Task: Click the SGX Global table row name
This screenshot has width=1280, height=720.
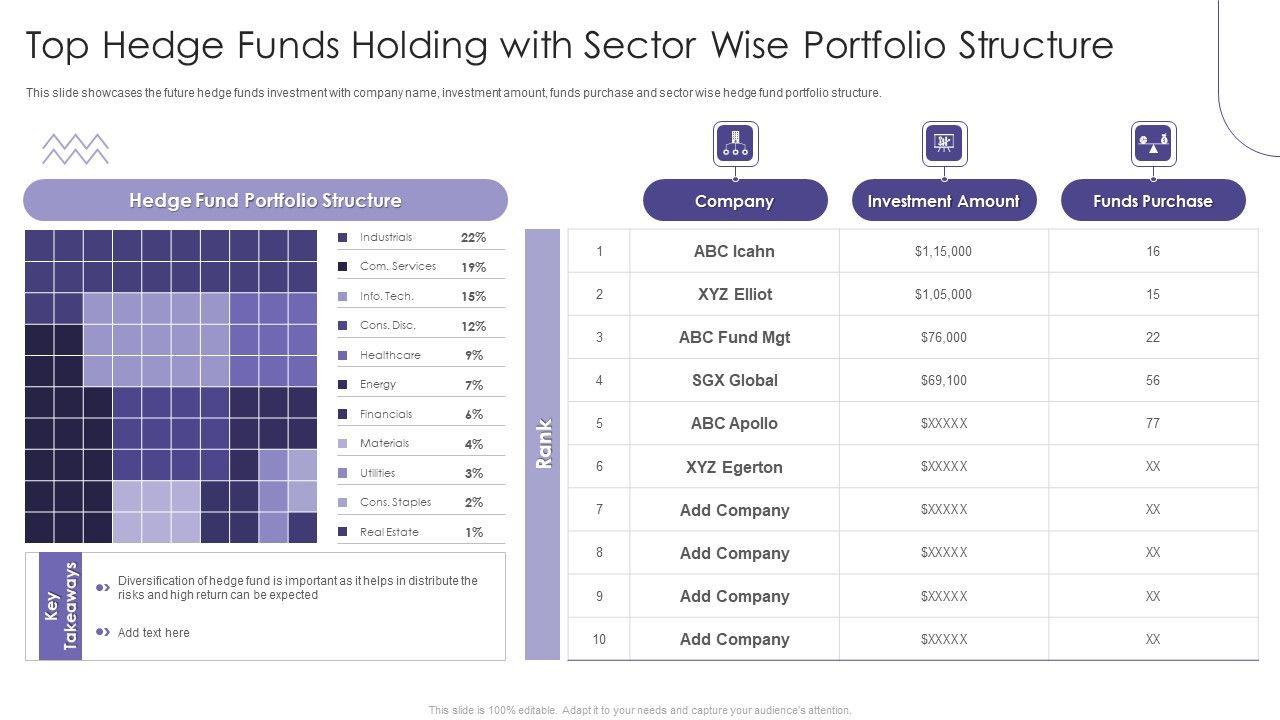Action: 734,380
